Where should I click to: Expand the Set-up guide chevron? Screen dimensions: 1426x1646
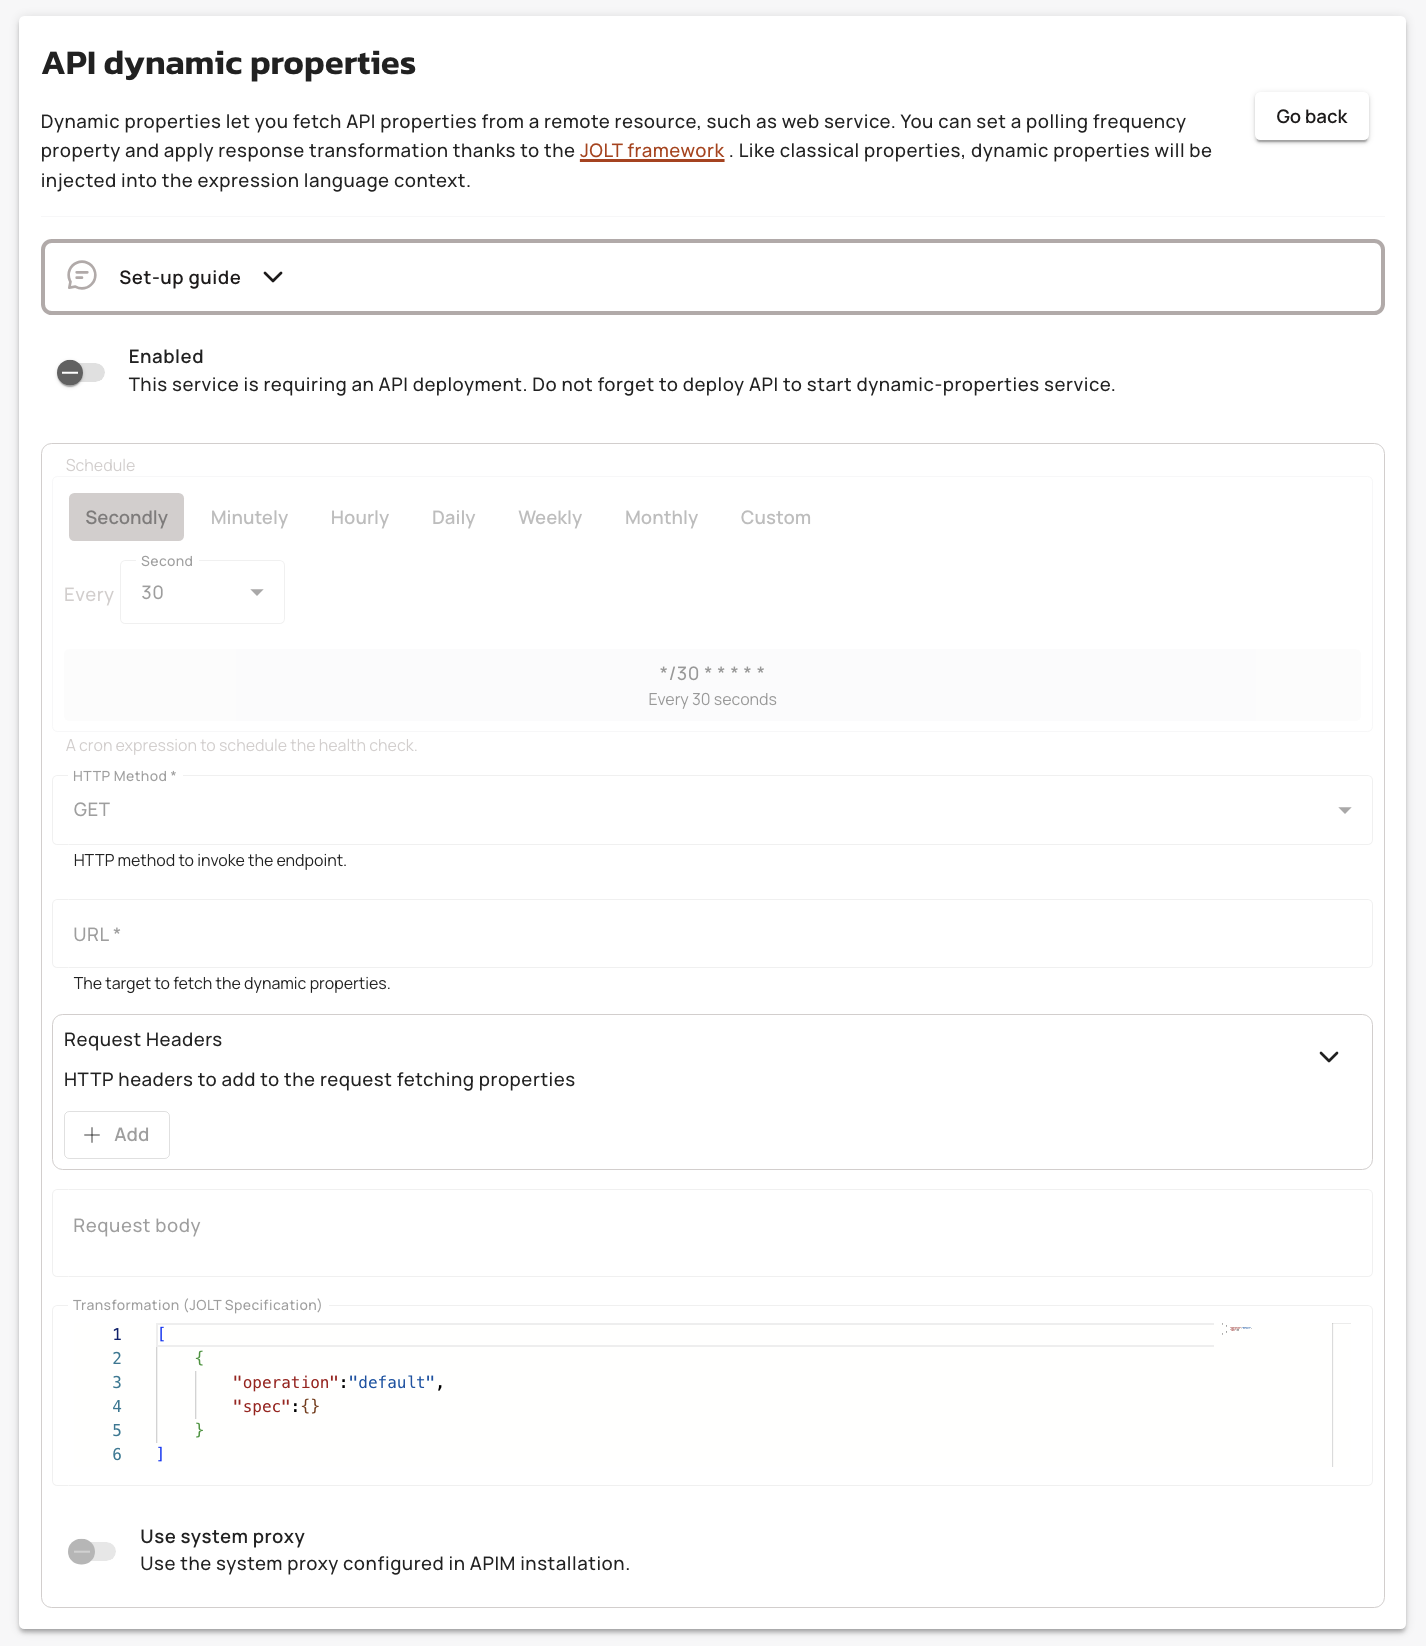[x=273, y=277]
